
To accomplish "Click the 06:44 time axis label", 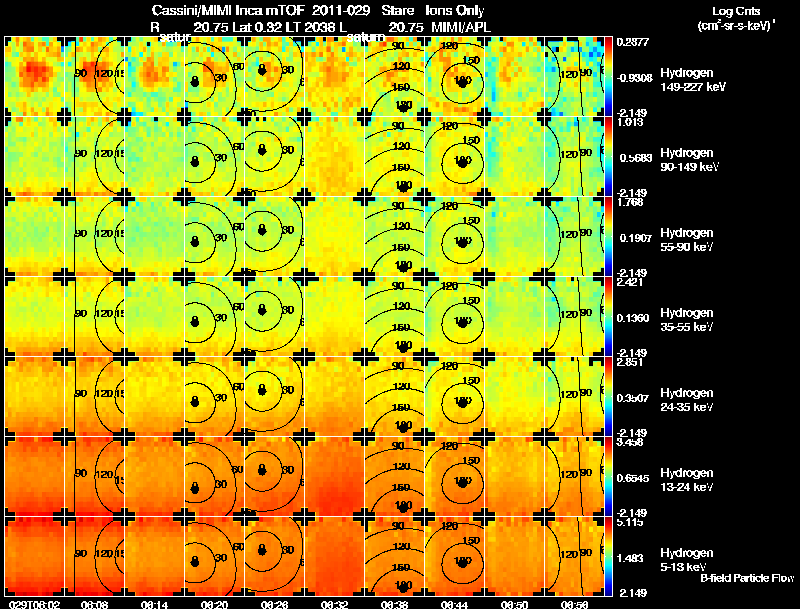I will click(454, 605).
